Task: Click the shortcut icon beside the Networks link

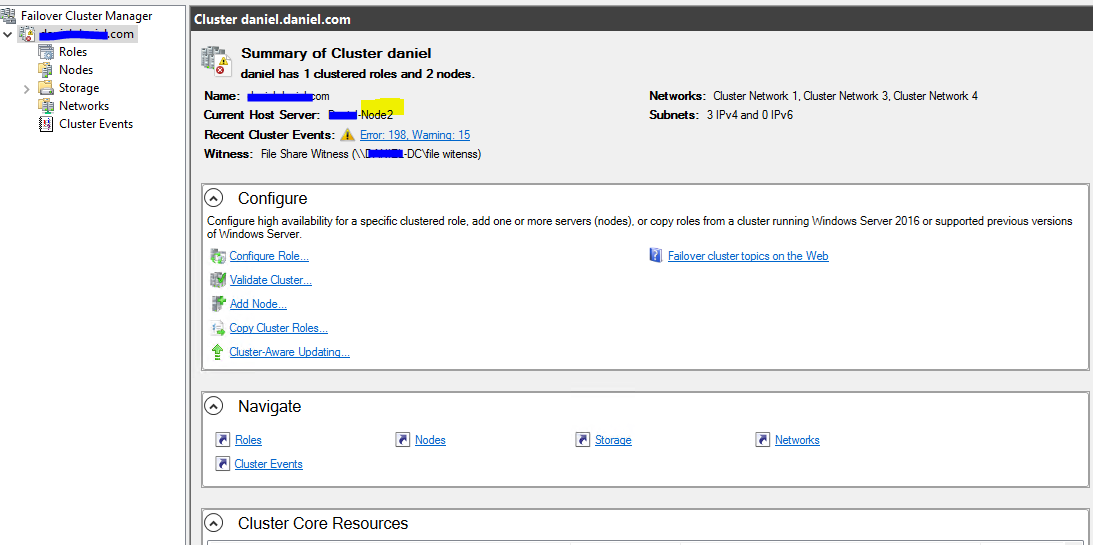Action: coord(763,440)
